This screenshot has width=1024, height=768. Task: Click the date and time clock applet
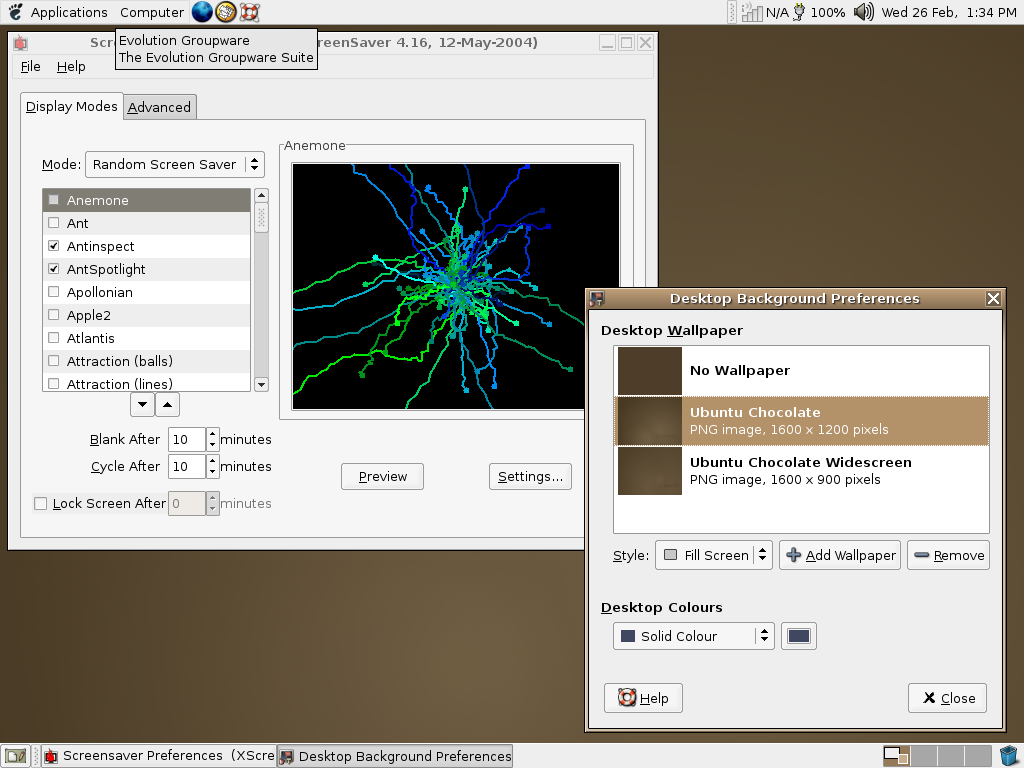948,12
